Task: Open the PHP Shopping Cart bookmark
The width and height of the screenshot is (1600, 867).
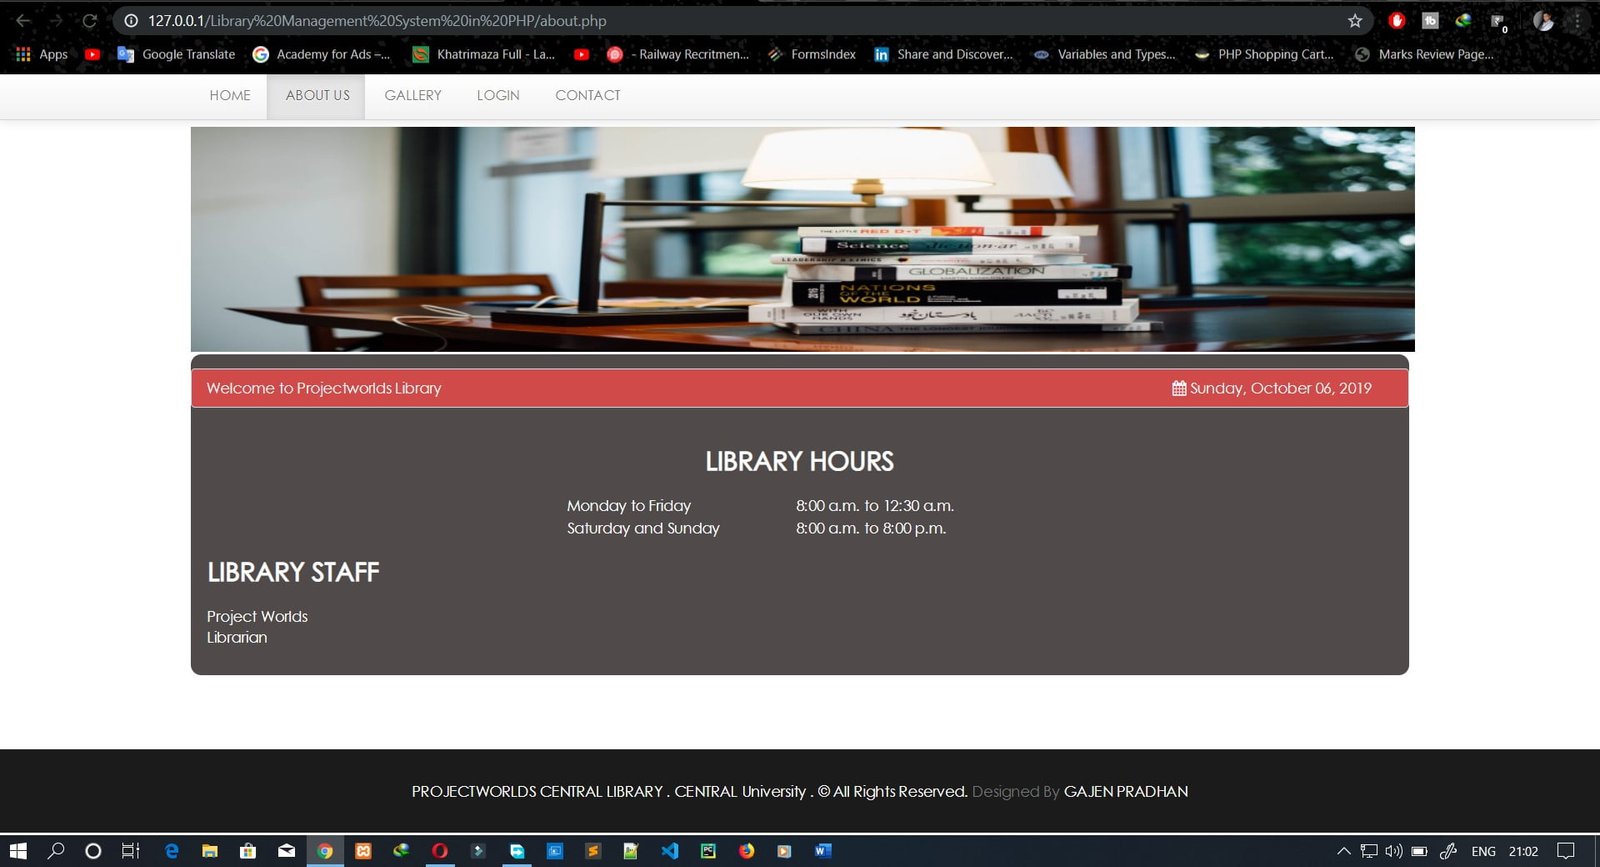Action: tap(1265, 55)
